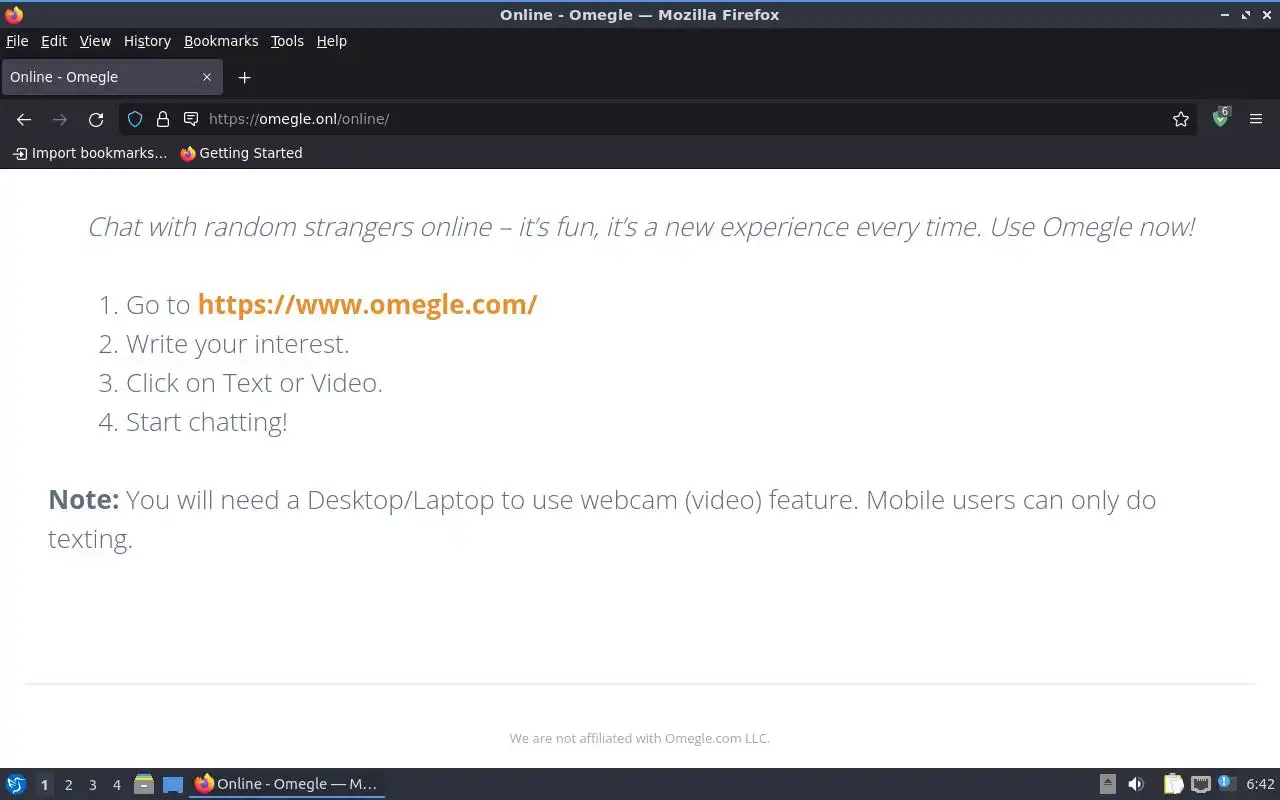Open the removable media eject tray icon
The image size is (1280, 800).
coord(1107,784)
